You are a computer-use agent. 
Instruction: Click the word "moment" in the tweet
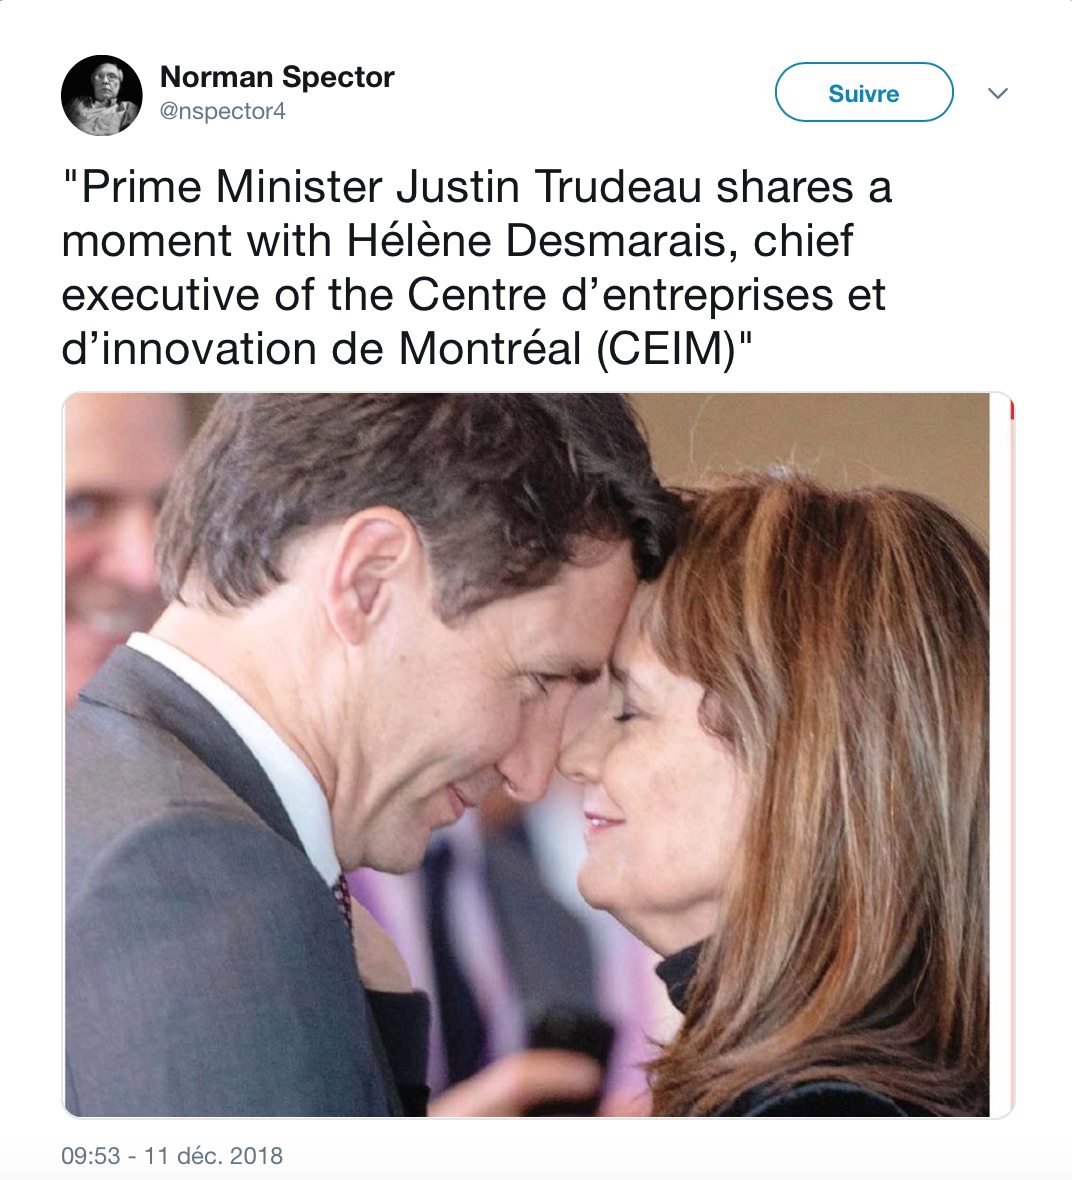click(147, 241)
